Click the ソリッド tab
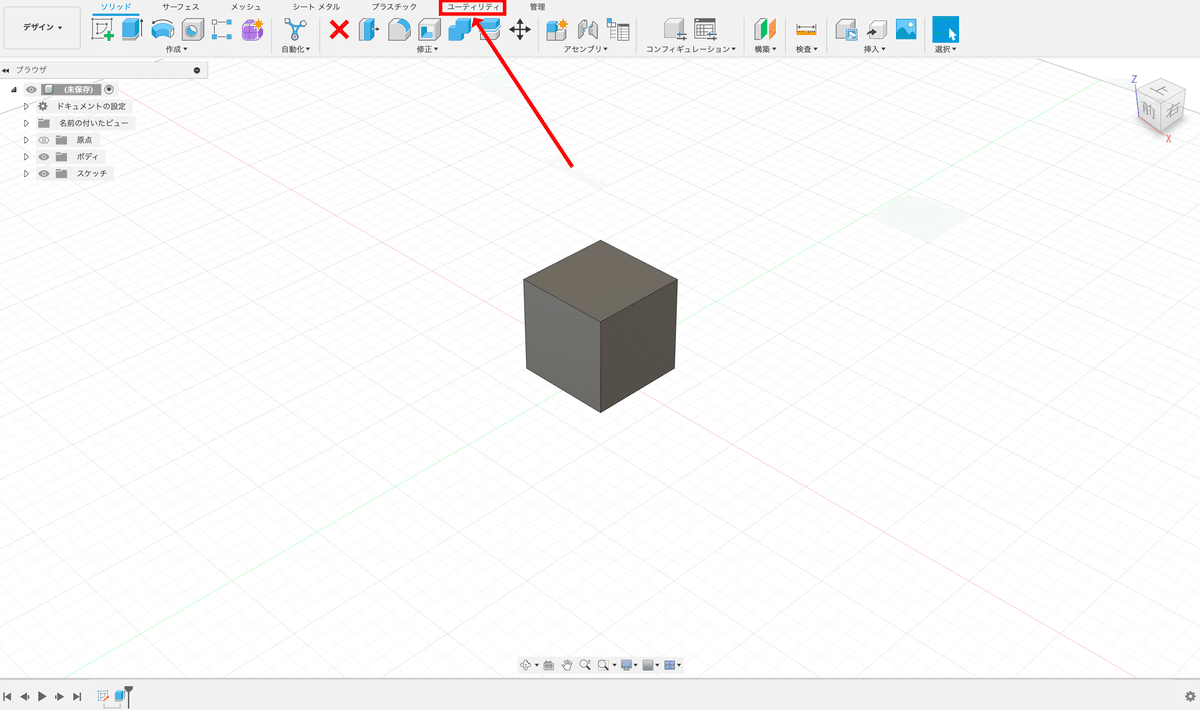This screenshot has height=710, width=1200. coord(116,7)
